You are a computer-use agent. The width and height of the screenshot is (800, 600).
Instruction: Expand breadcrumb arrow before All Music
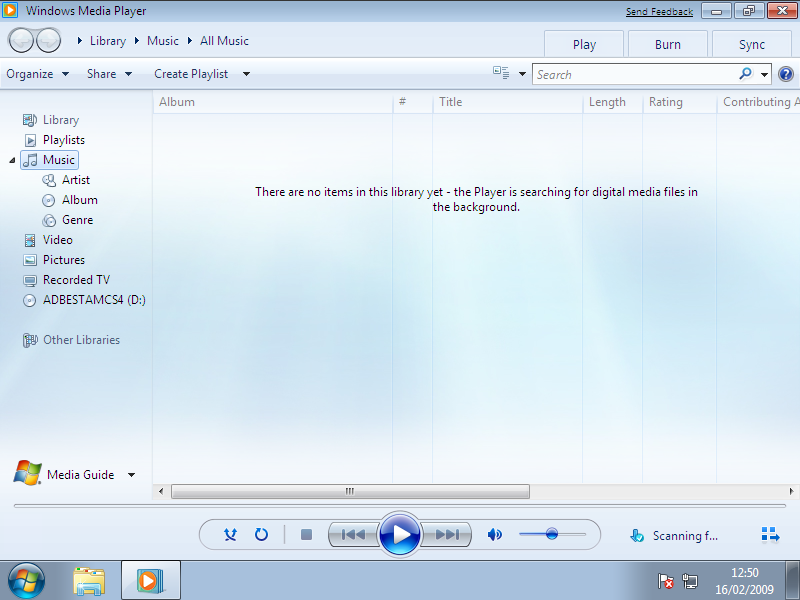pyautogui.click(x=190, y=41)
